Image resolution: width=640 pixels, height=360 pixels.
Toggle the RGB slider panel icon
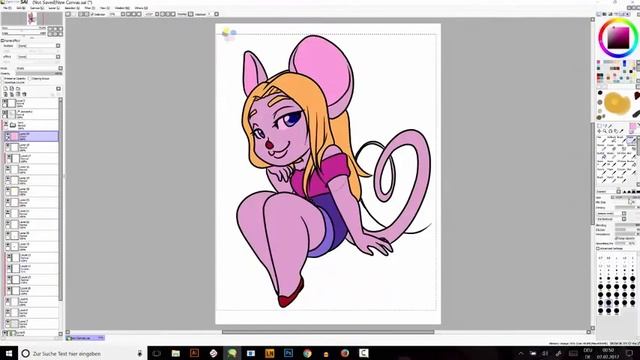(x=604, y=14)
